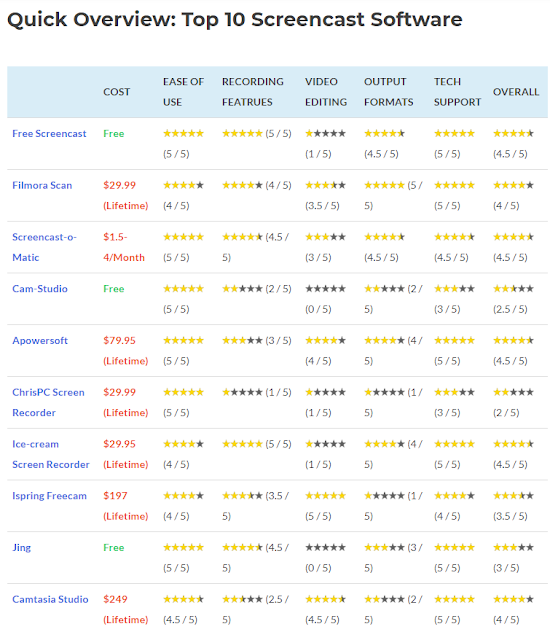
Task: Click Apowersoft's recording features stars
Action: click(x=242, y=340)
